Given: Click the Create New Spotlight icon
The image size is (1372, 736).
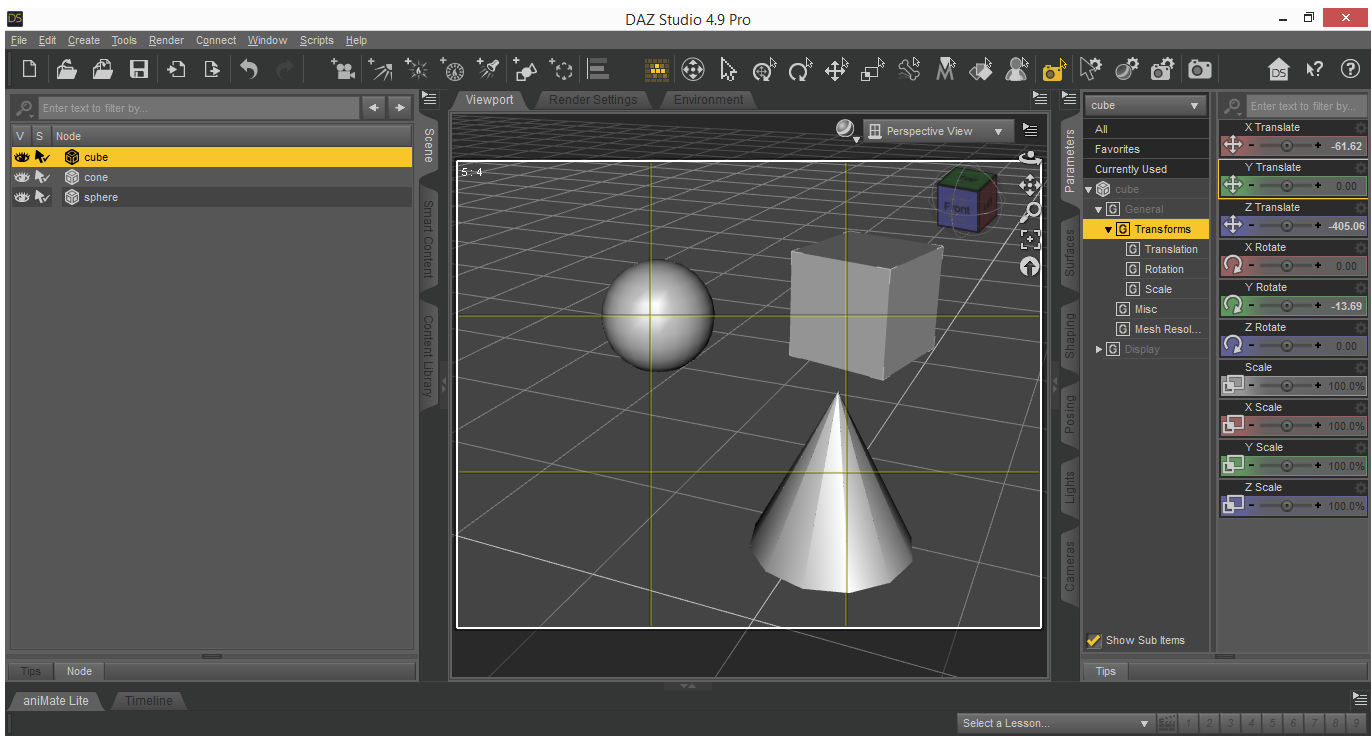Looking at the screenshot, I should tap(489, 69).
